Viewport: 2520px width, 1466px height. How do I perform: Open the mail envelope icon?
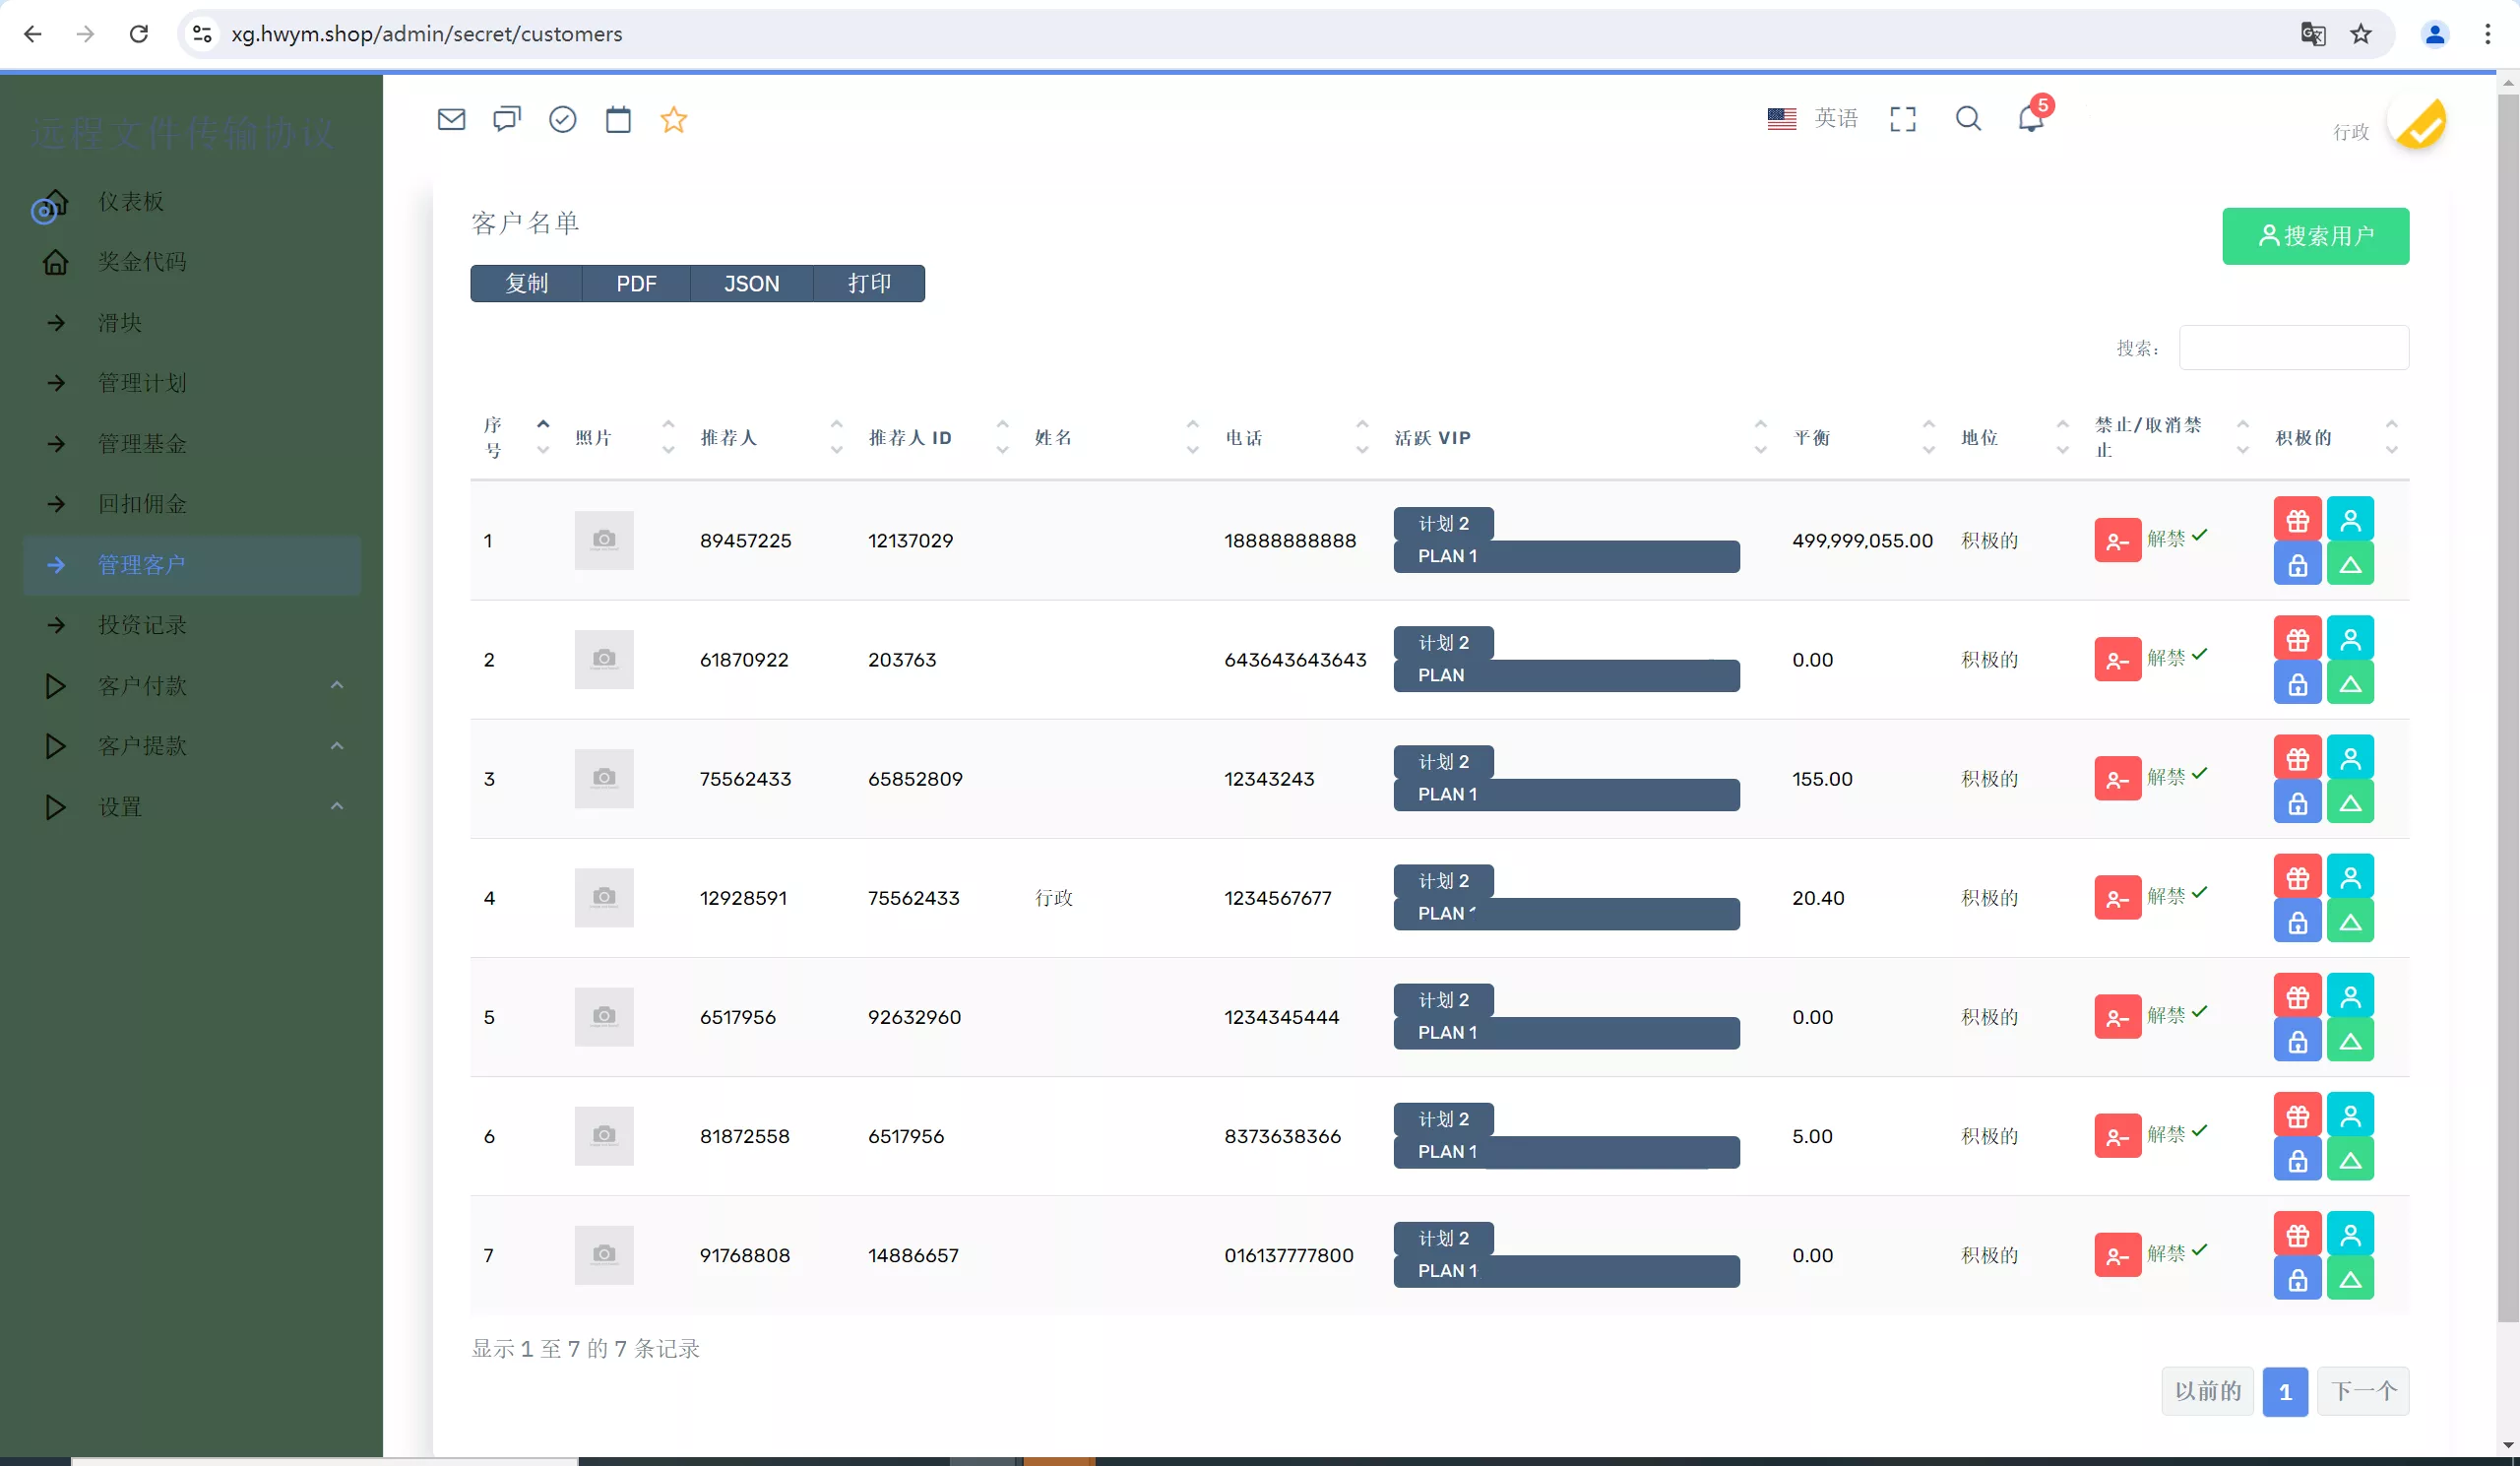pyautogui.click(x=451, y=120)
